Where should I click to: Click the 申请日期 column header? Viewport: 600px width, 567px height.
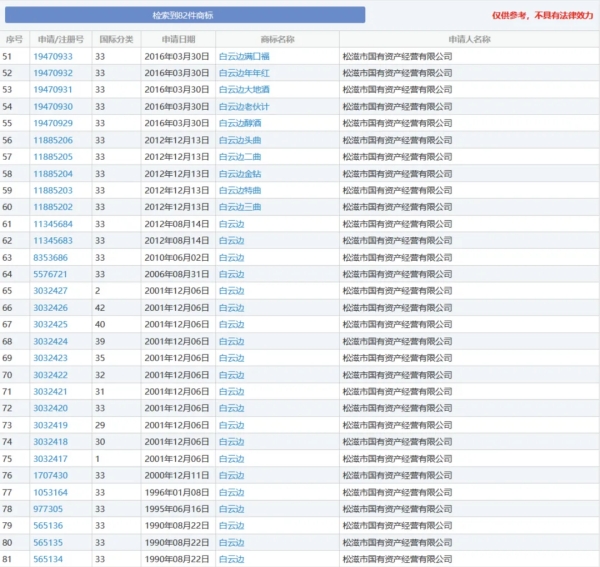(x=177, y=39)
